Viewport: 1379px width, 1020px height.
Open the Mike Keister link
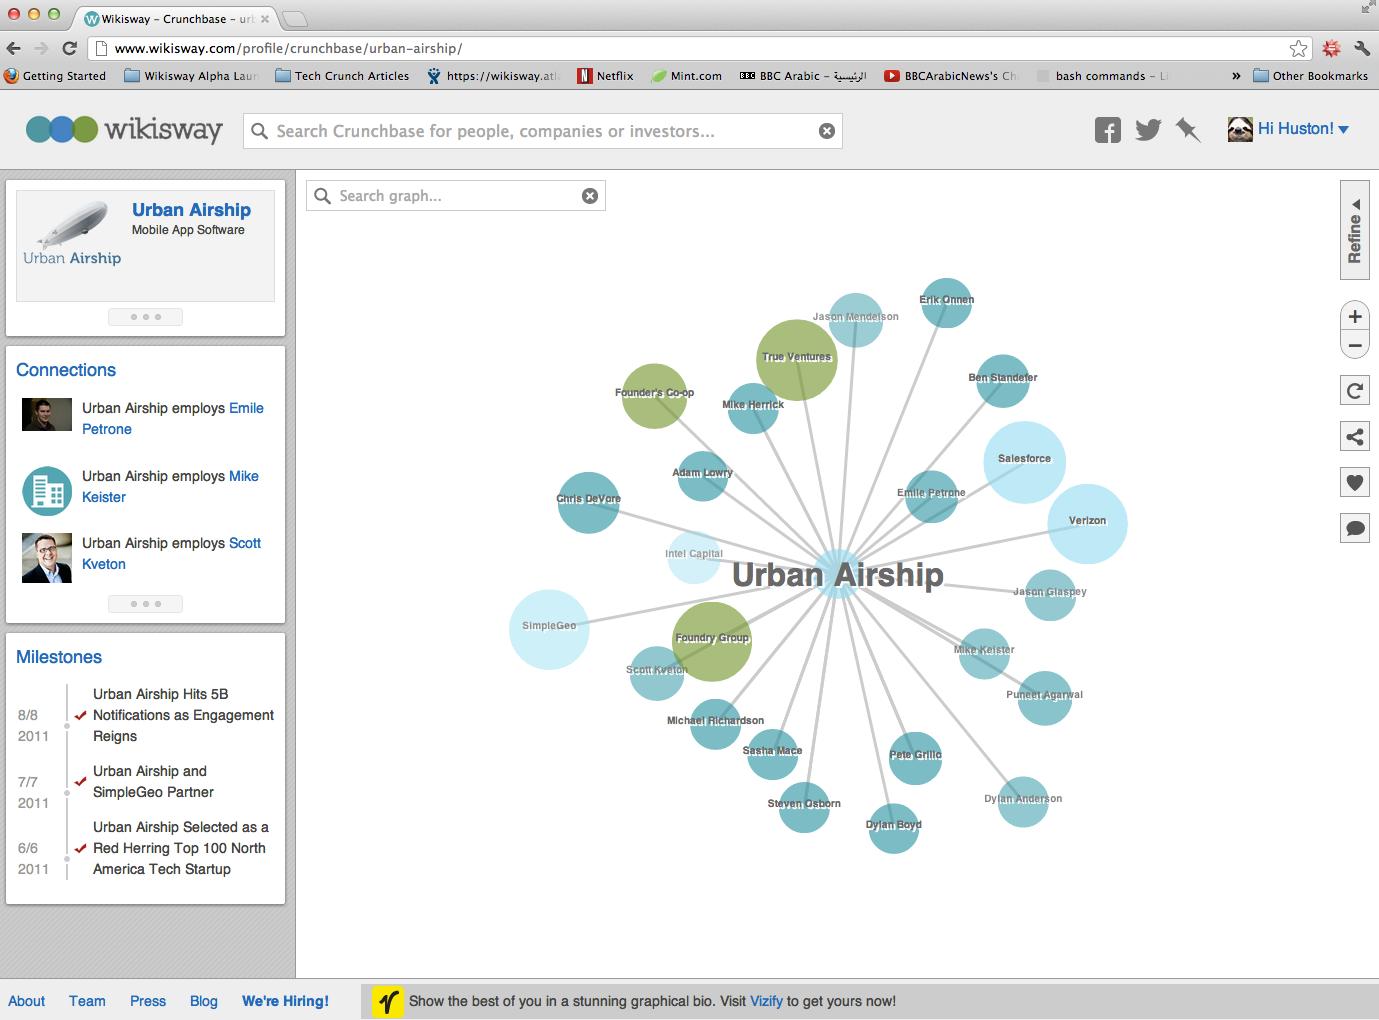pos(170,486)
